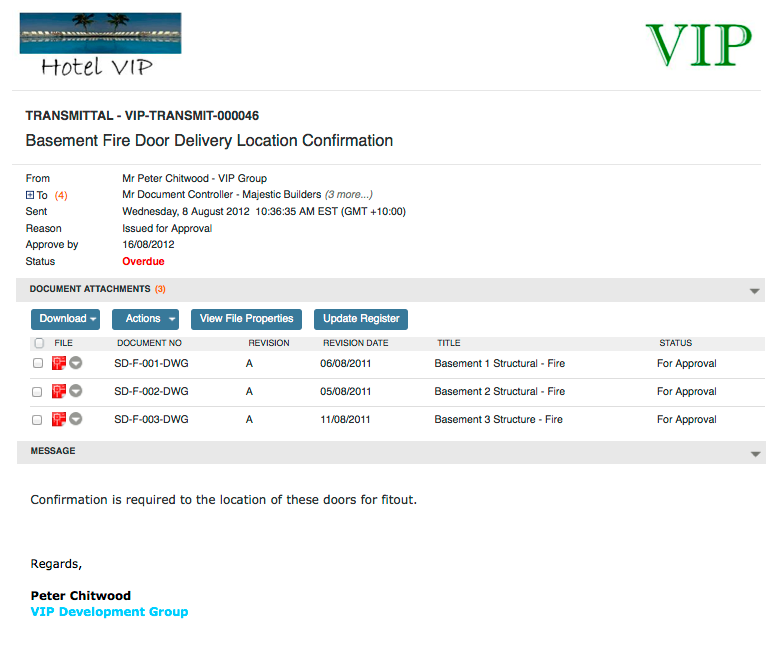
Task: Click the View File Properties button
Action: coord(246,319)
